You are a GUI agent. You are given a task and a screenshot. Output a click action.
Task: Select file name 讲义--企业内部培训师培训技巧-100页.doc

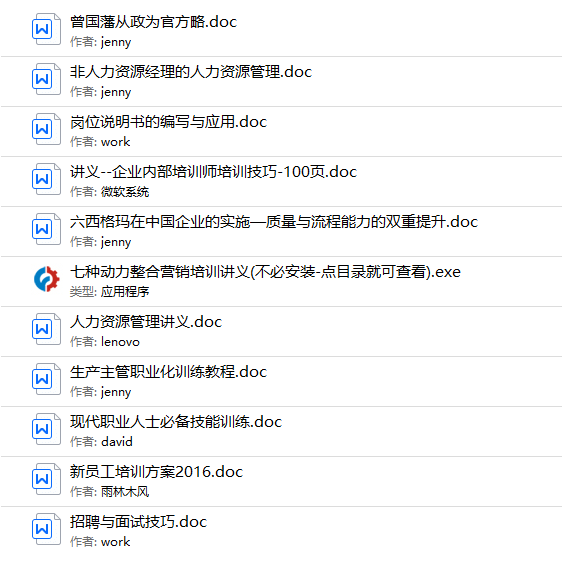click(x=214, y=172)
